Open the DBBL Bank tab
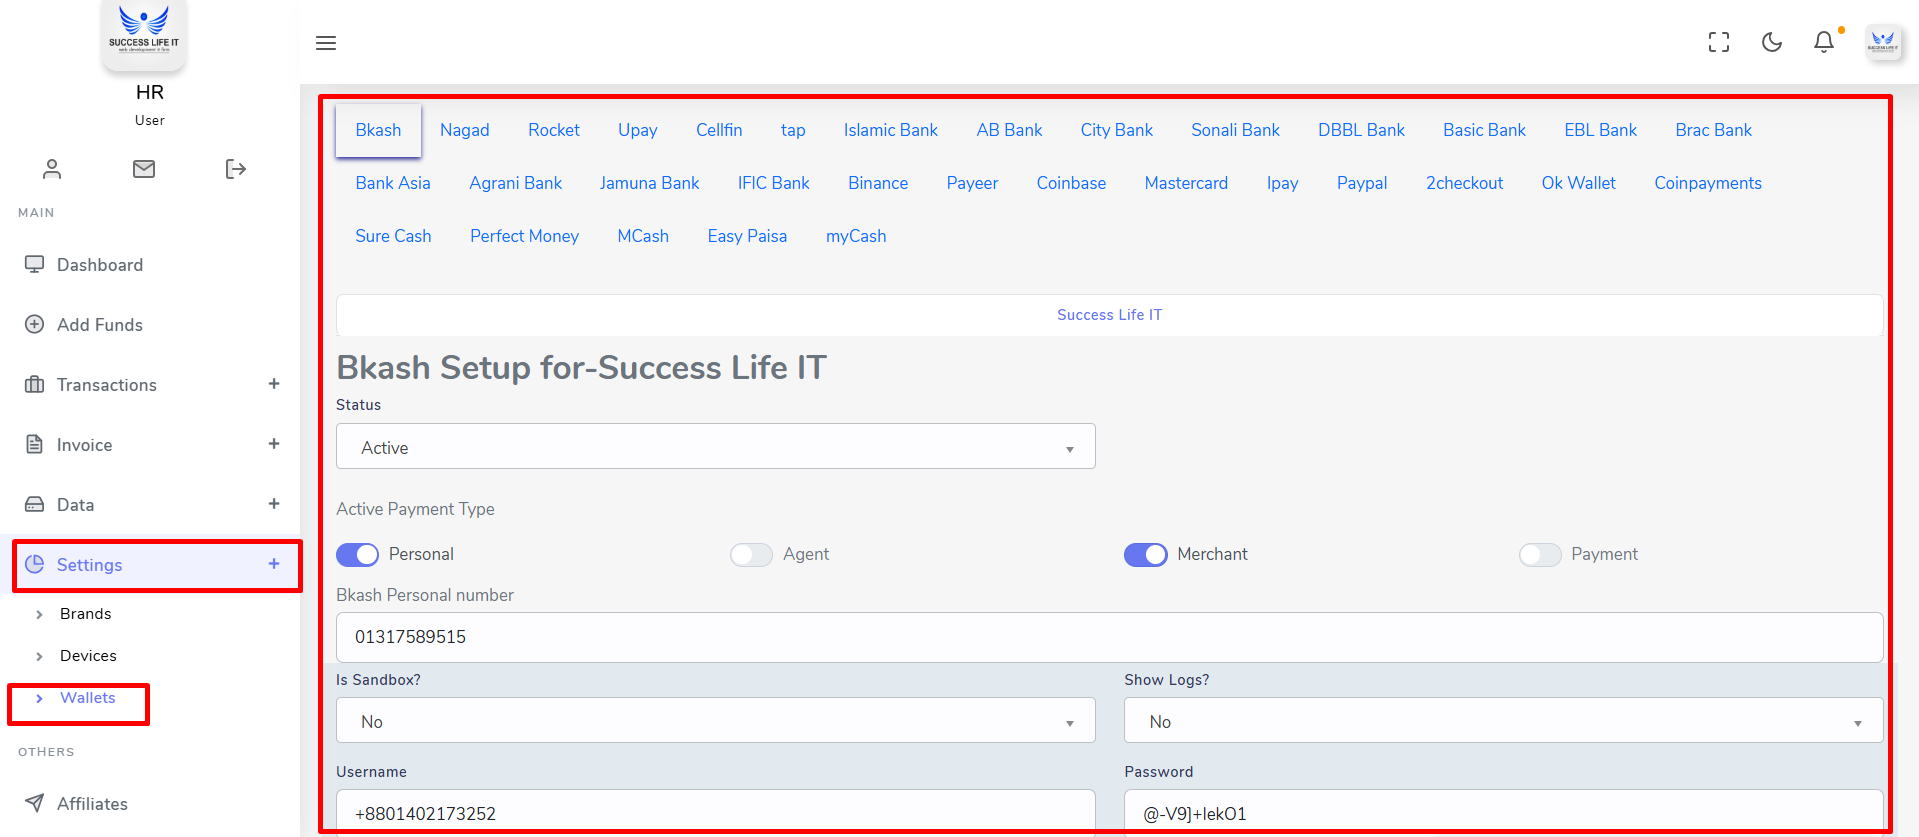Viewport: 1919px width, 837px height. [1361, 130]
